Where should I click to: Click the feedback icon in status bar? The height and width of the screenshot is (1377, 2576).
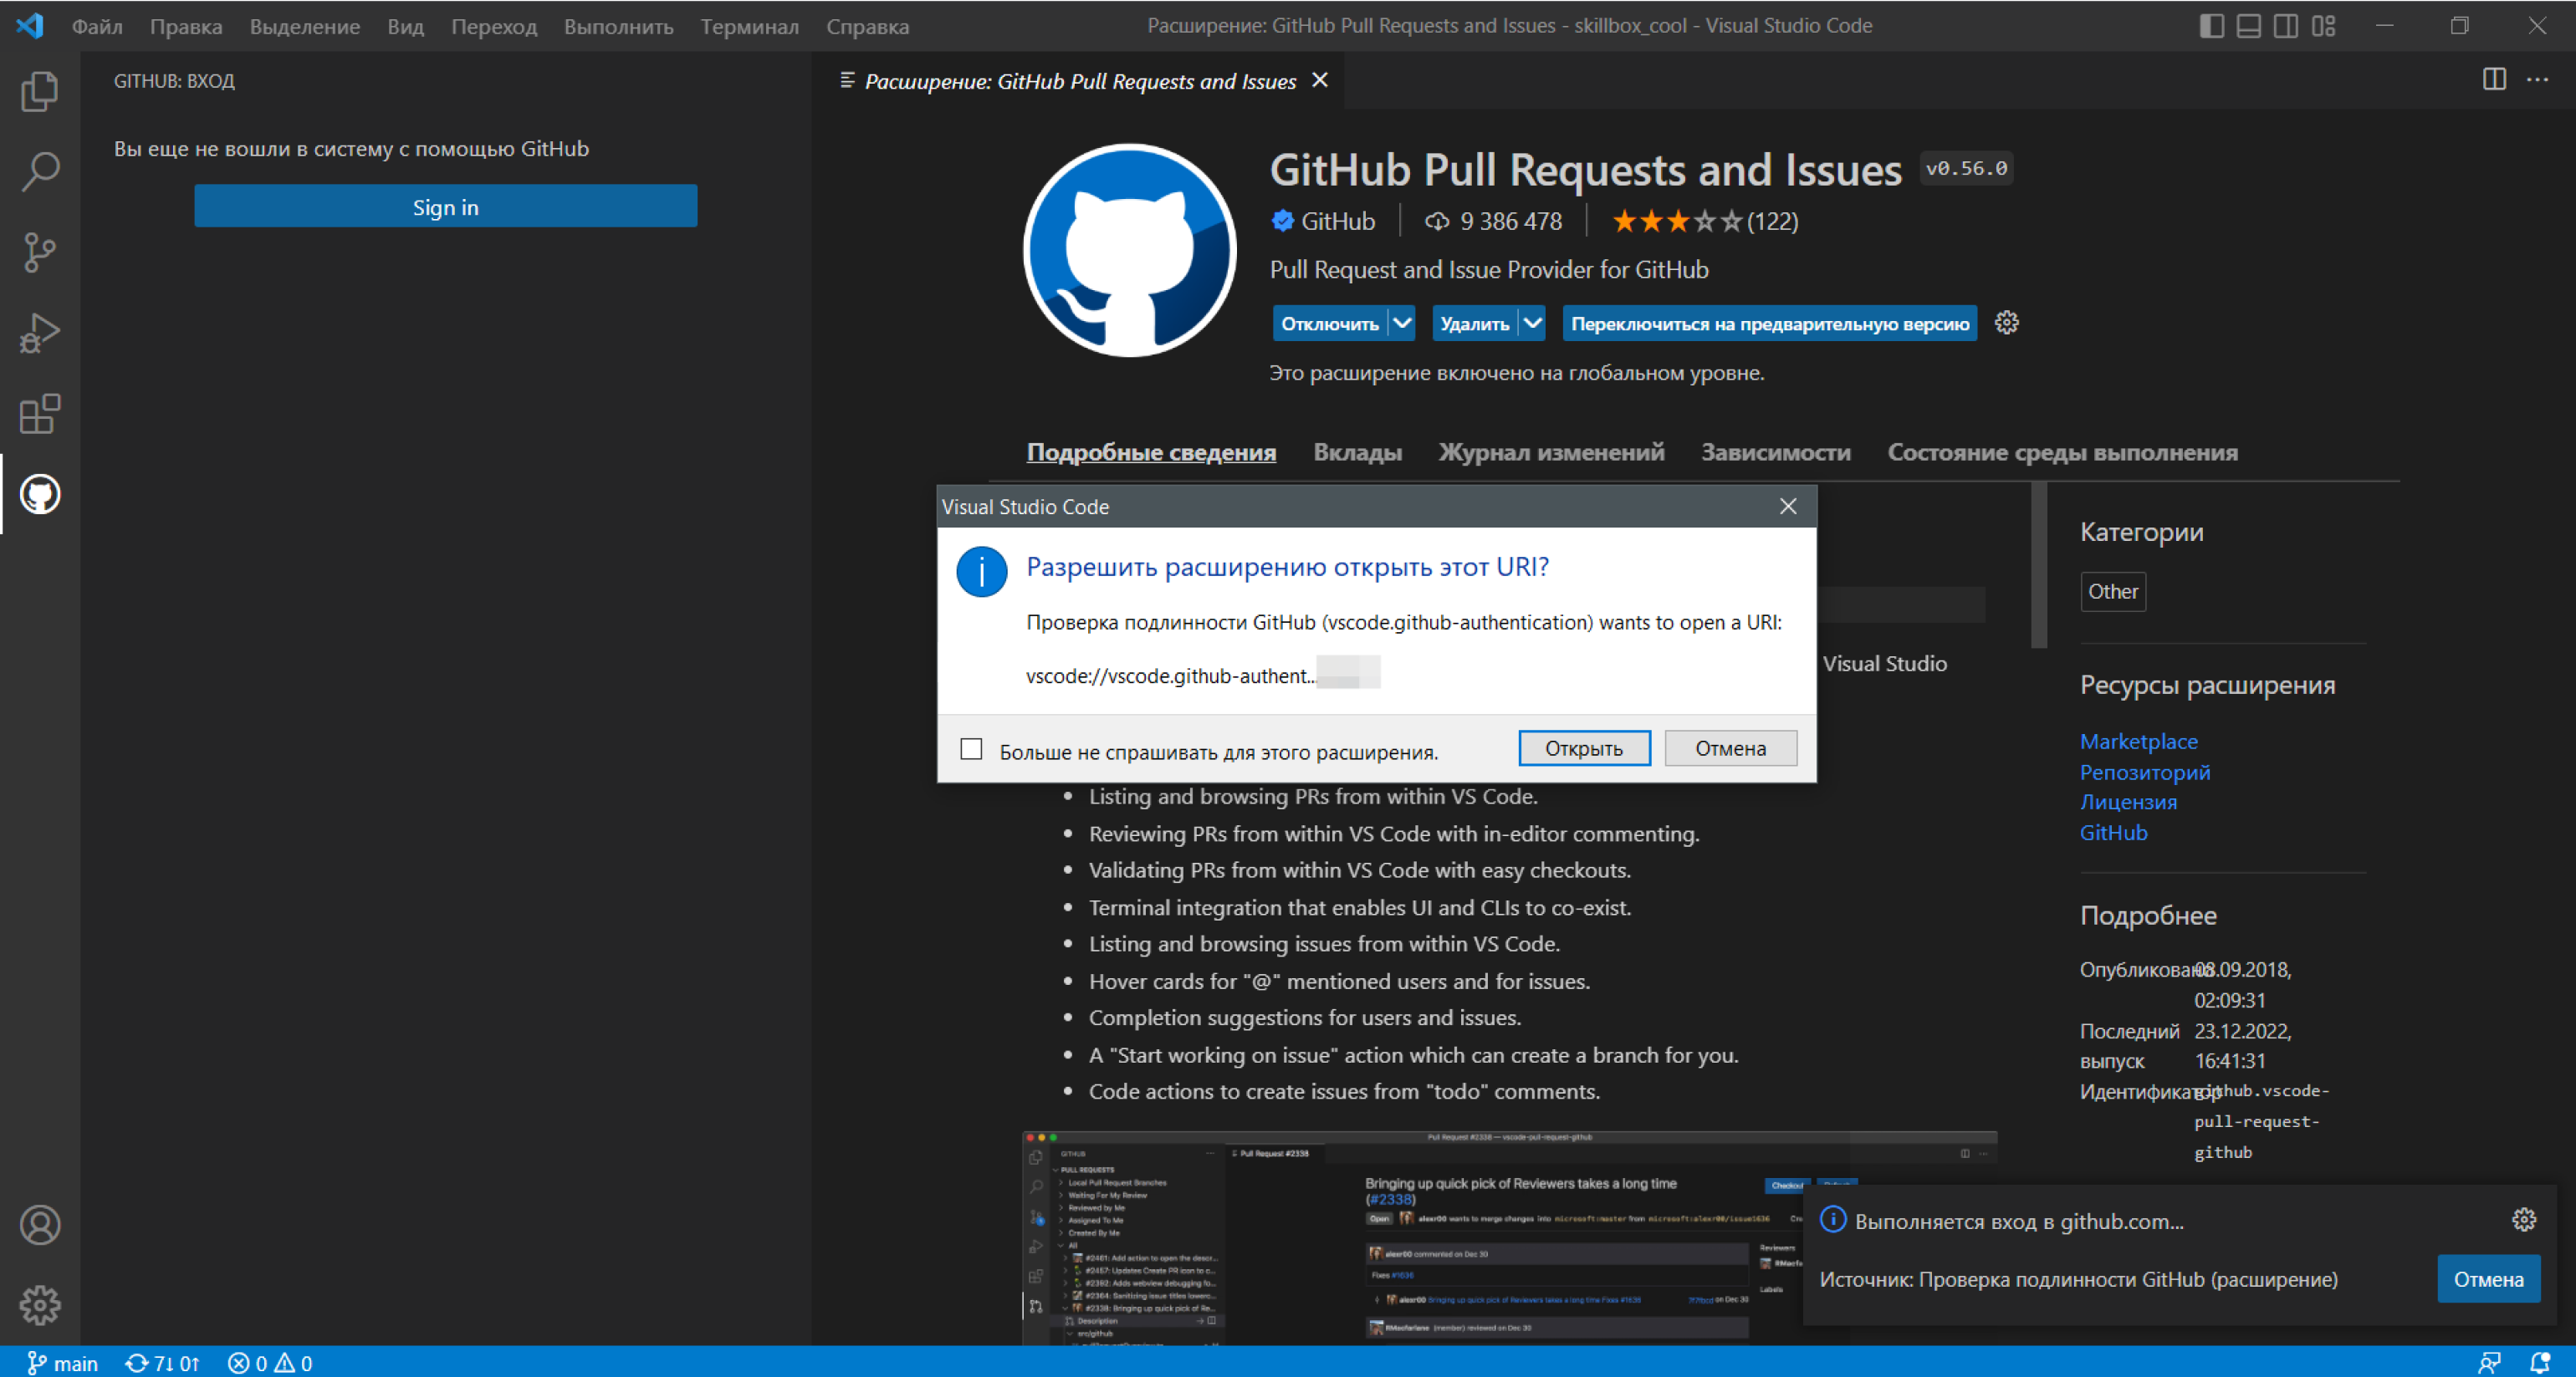pyautogui.click(x=2490, y=1363)
